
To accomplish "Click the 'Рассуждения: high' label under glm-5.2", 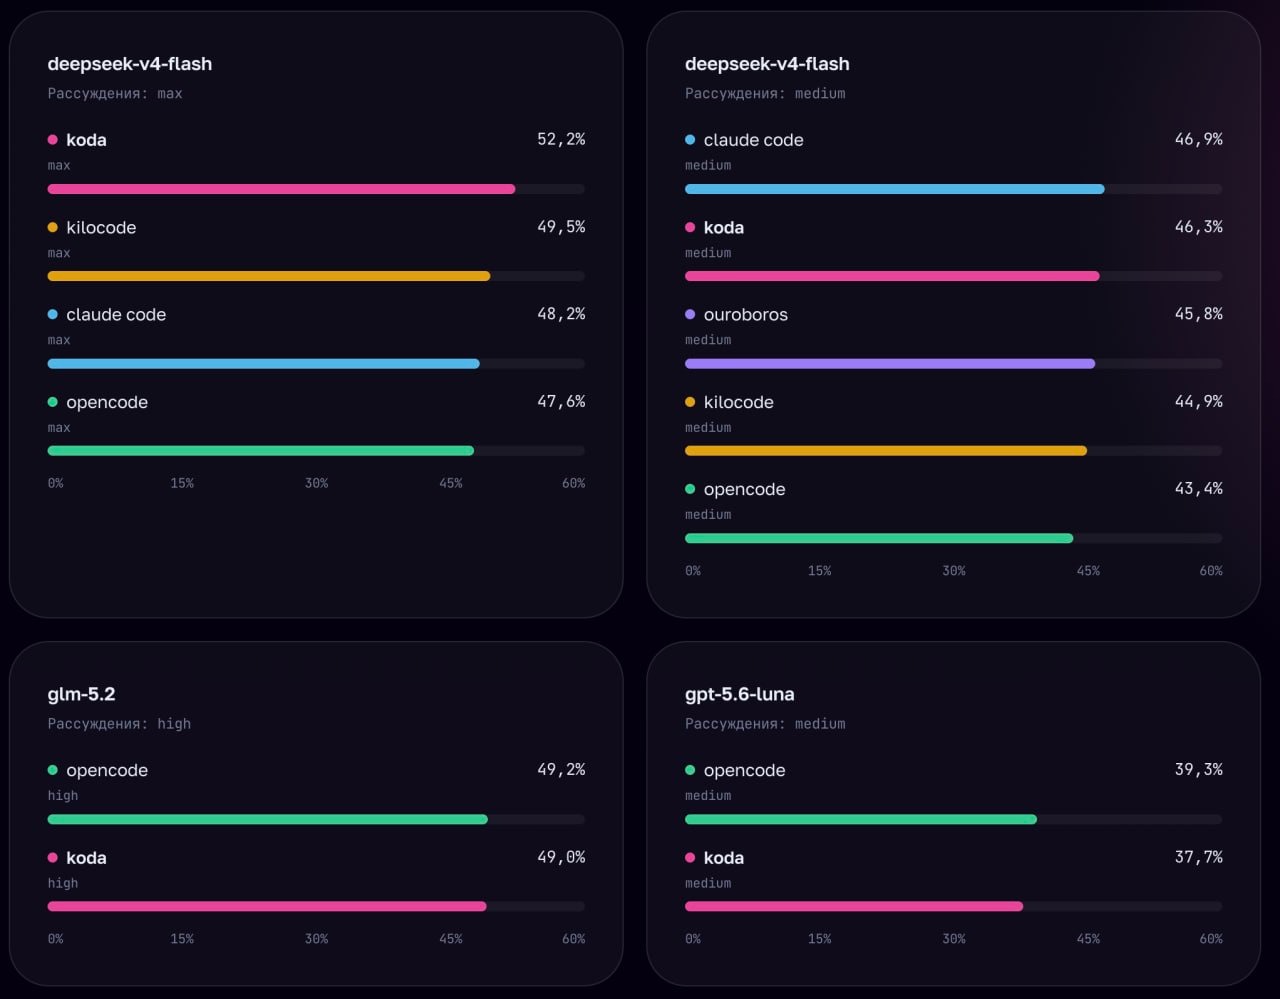I will 119,723.
